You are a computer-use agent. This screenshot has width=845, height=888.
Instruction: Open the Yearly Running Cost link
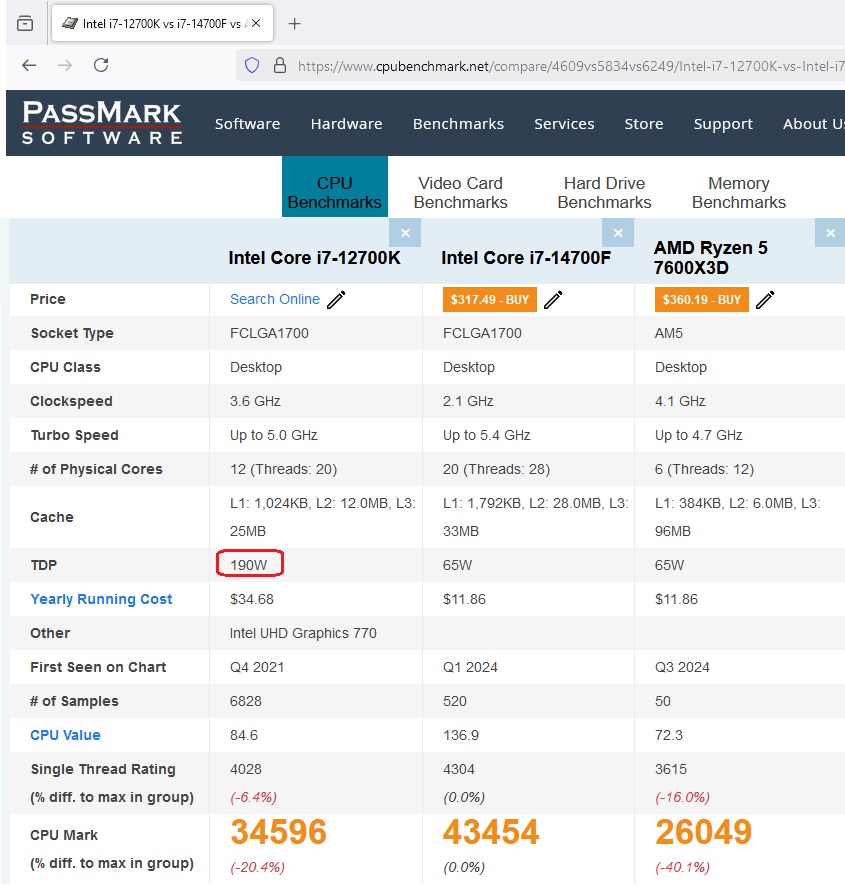(101, 599)
